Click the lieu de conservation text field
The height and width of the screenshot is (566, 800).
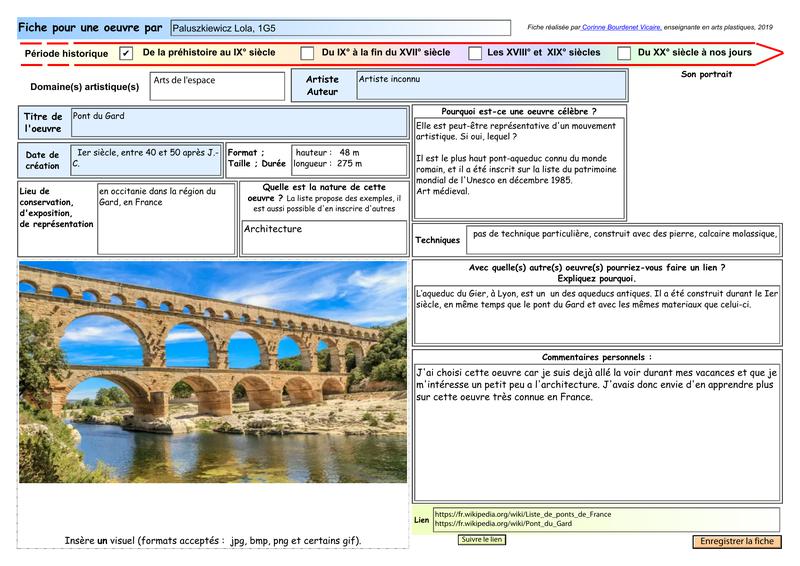(166, 218)
